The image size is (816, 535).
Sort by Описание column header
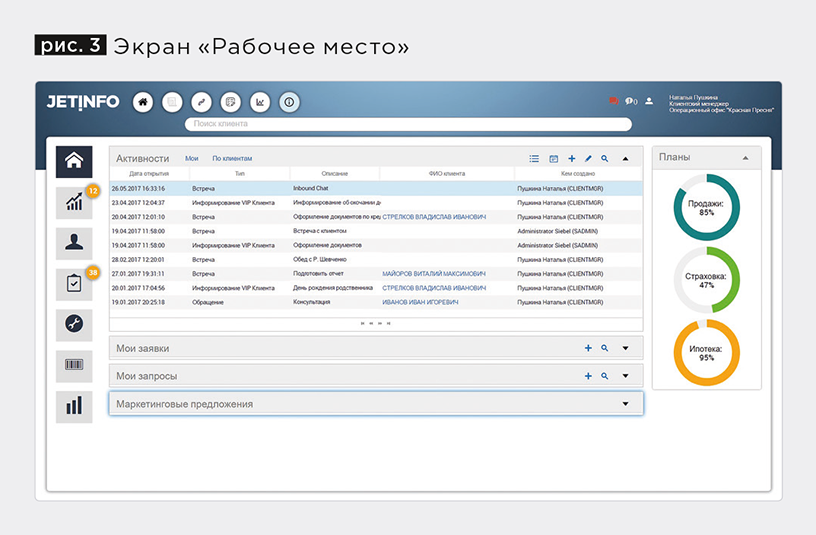[x=335, y=174]
